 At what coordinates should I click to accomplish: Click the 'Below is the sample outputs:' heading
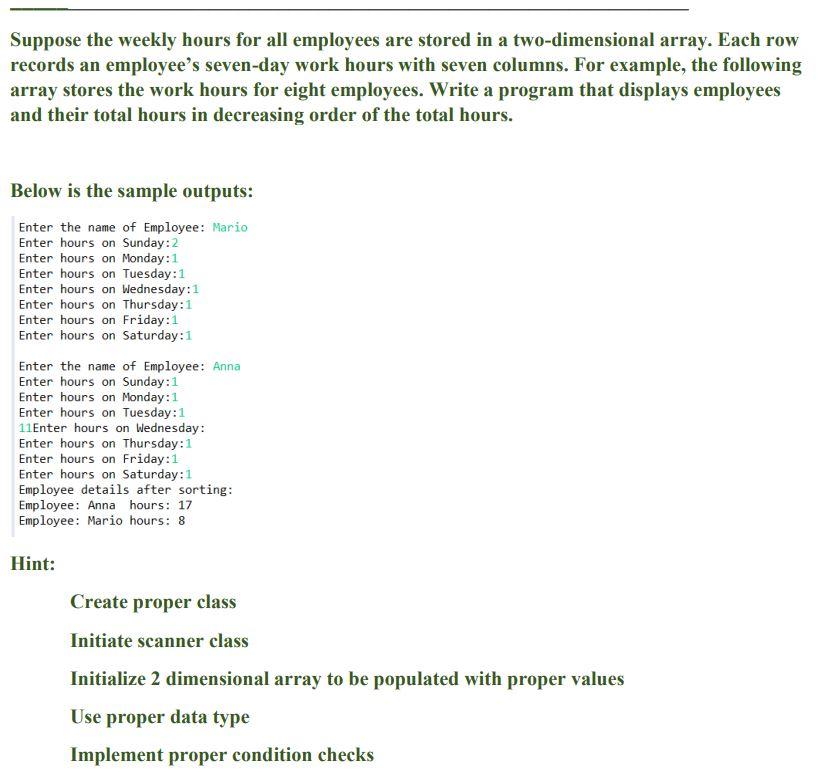[132, 191]
